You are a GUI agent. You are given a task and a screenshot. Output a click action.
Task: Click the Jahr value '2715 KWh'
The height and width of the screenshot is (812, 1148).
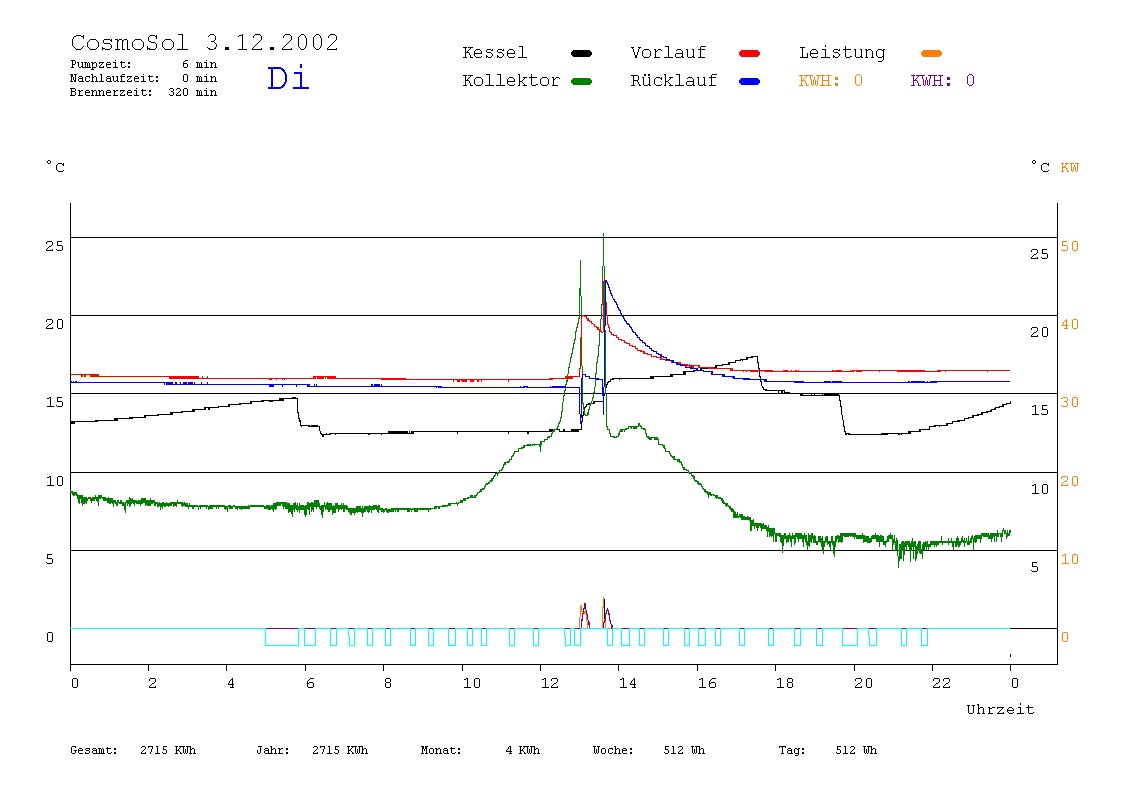click(x=340, y=750)
